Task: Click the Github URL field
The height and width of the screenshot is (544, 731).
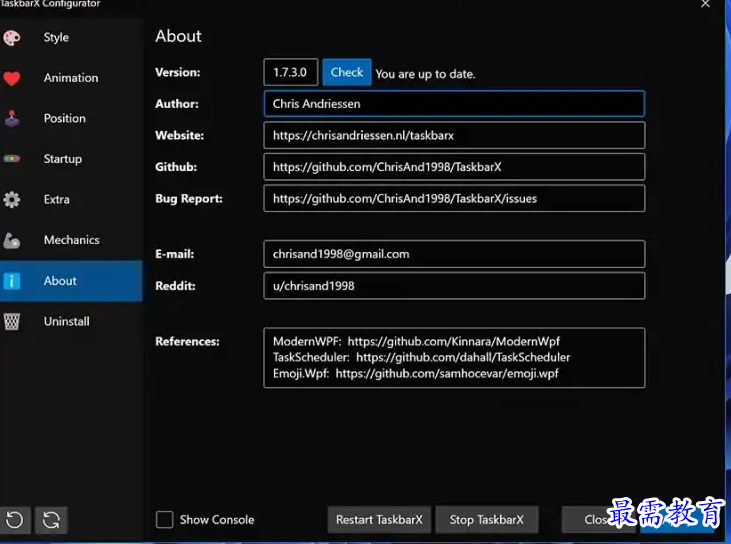Action: coord(454,167)
